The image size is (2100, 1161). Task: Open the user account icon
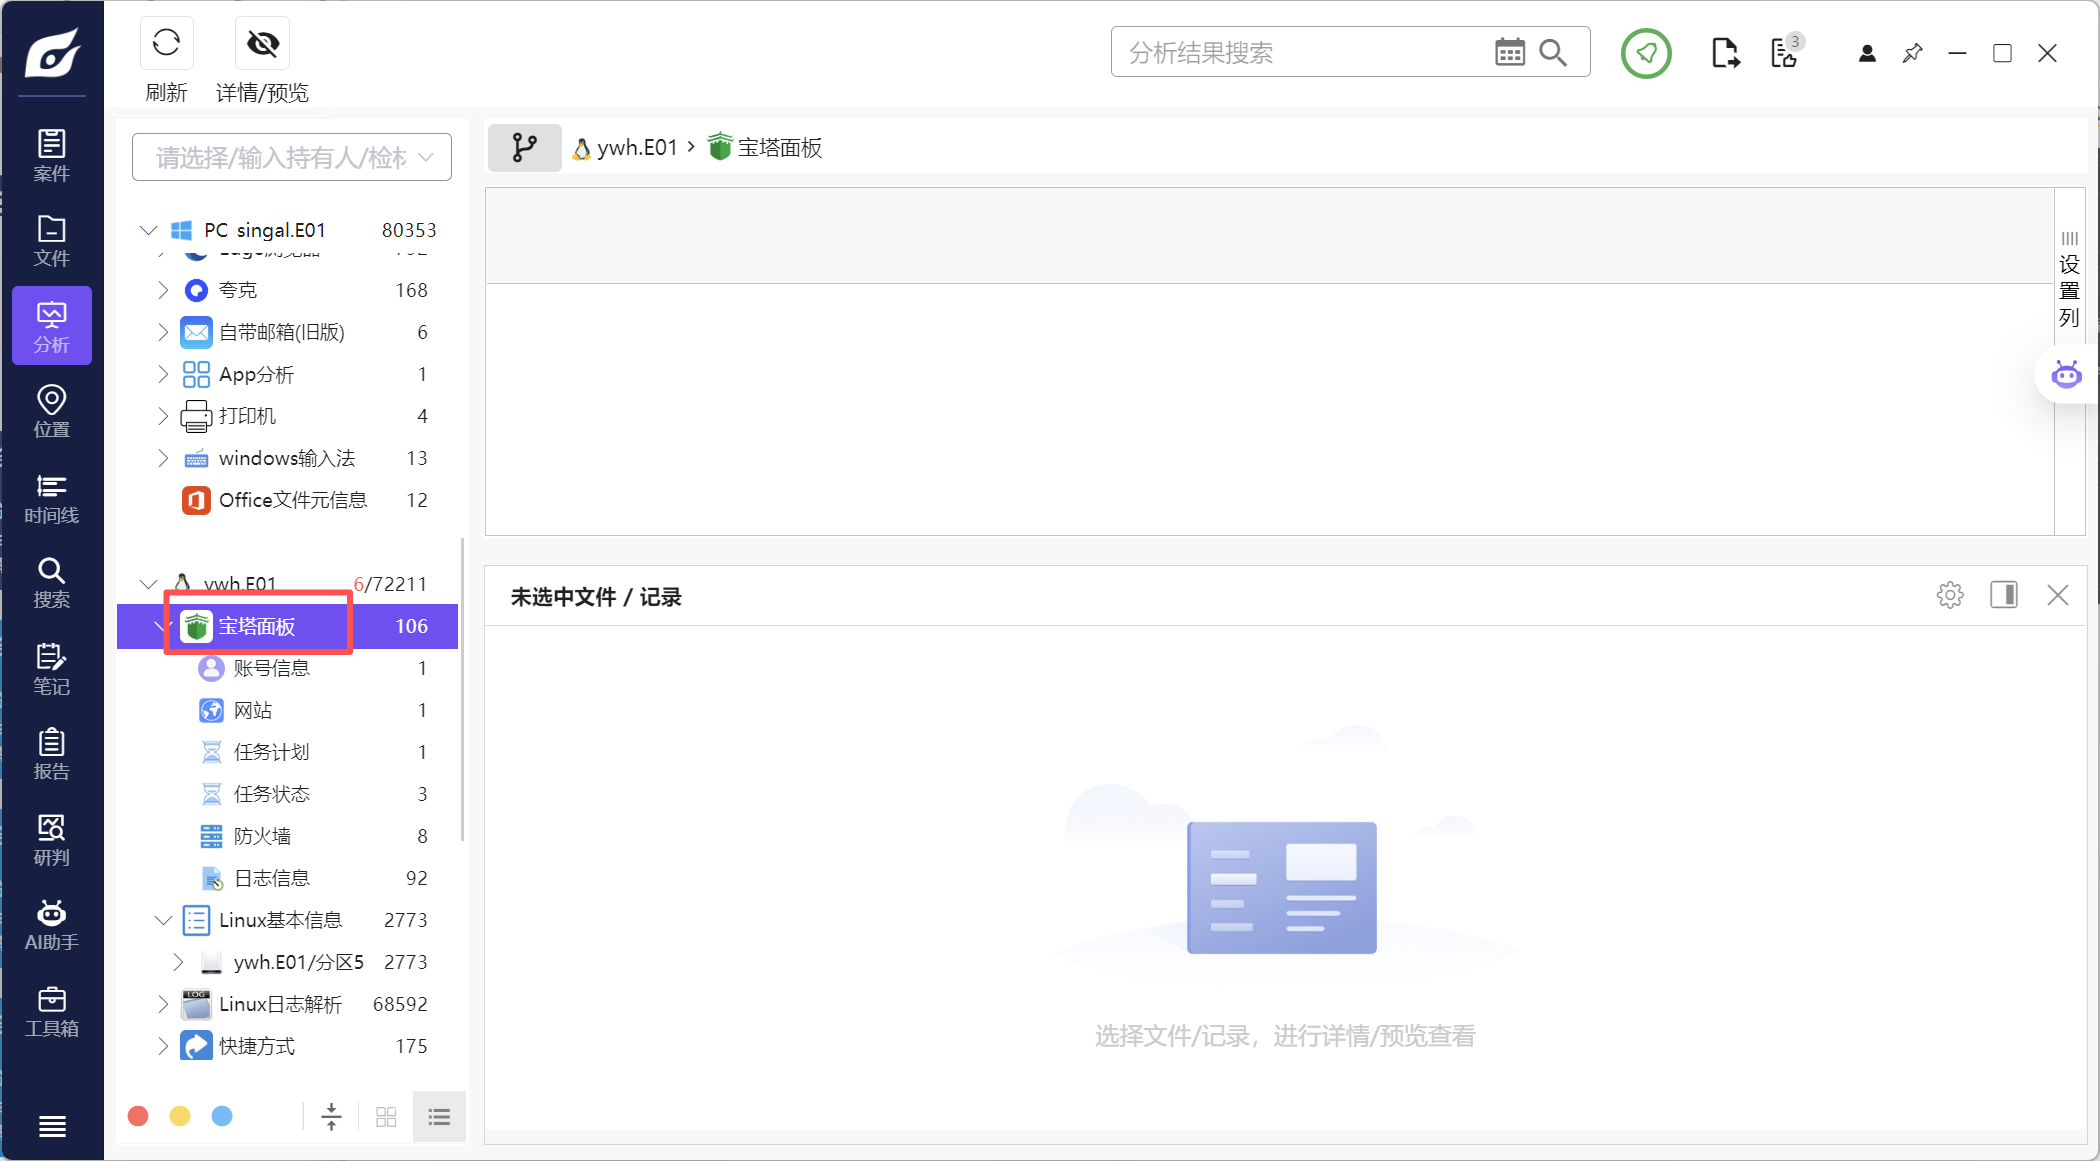click(x=1867, y=53)
